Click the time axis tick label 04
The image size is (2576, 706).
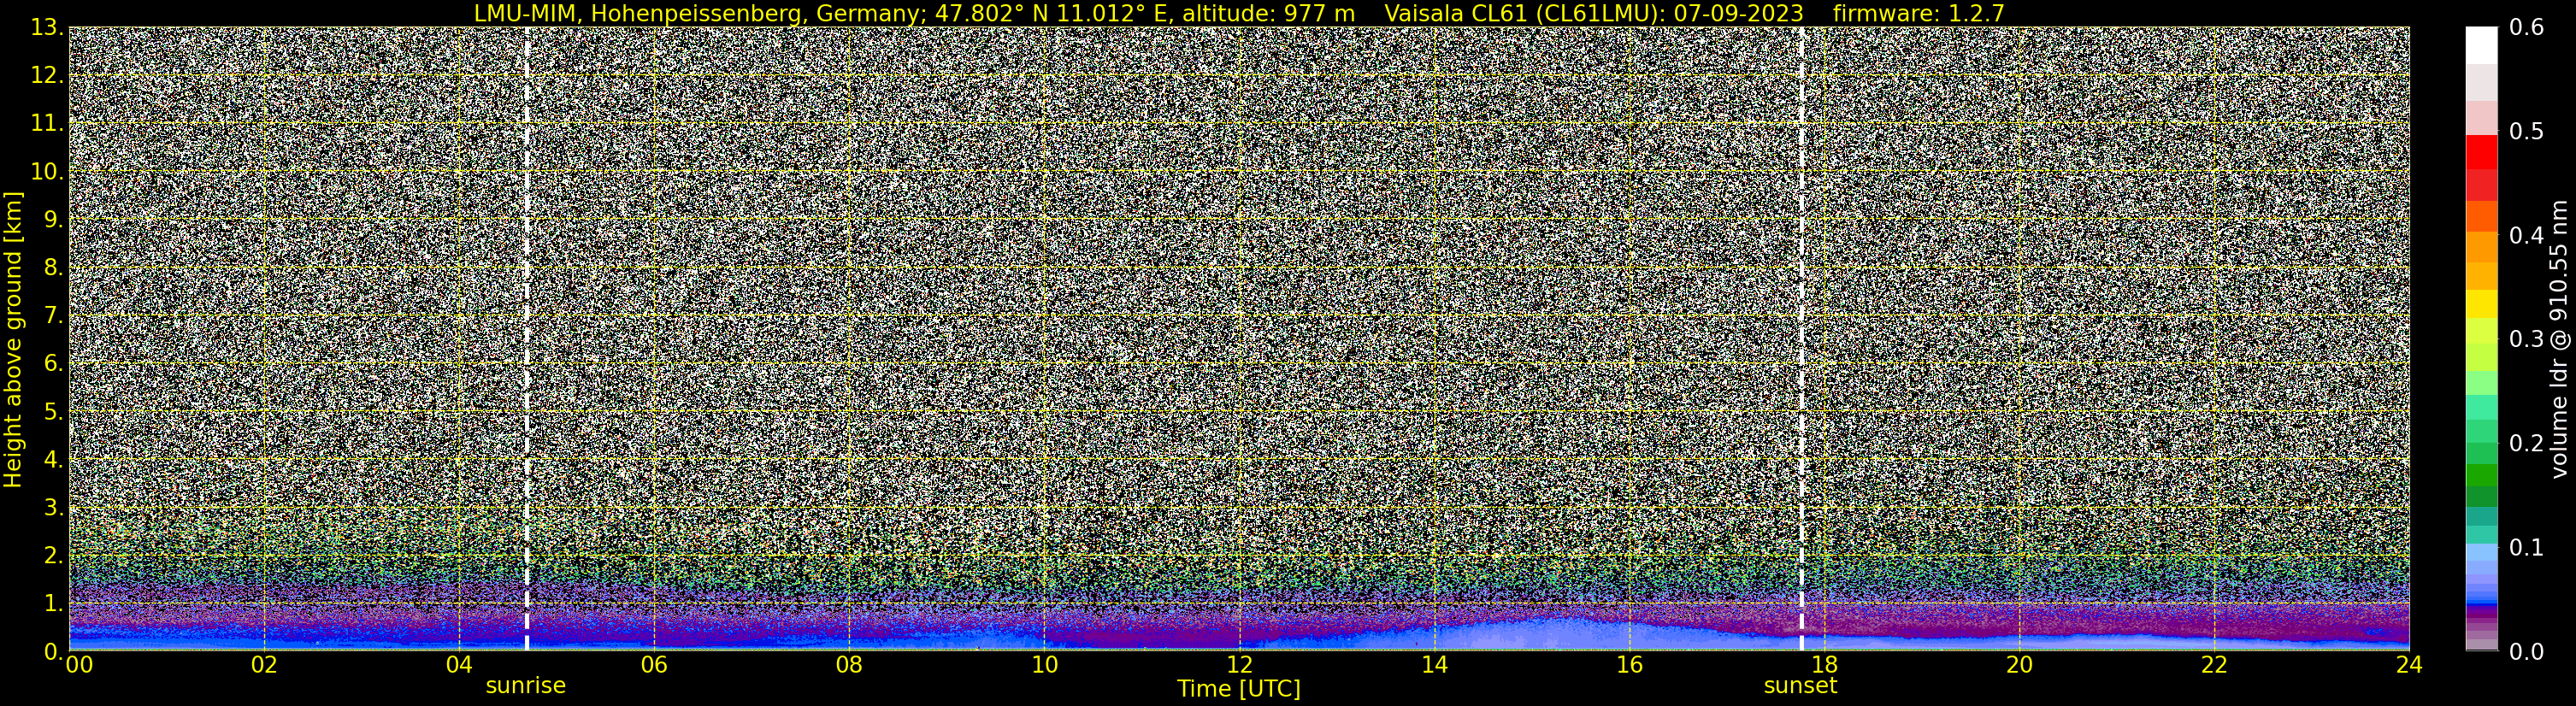click(459, 666)
